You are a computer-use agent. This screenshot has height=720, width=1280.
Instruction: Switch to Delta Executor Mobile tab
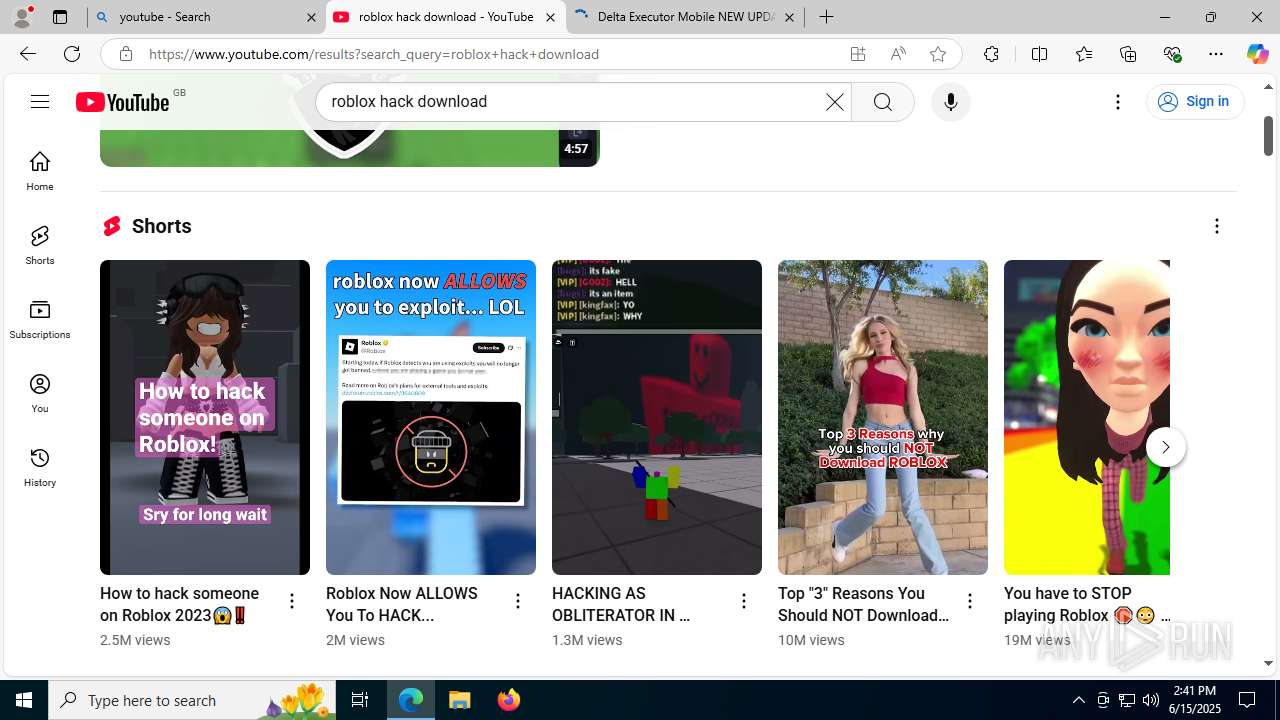[x=685, y=17]
